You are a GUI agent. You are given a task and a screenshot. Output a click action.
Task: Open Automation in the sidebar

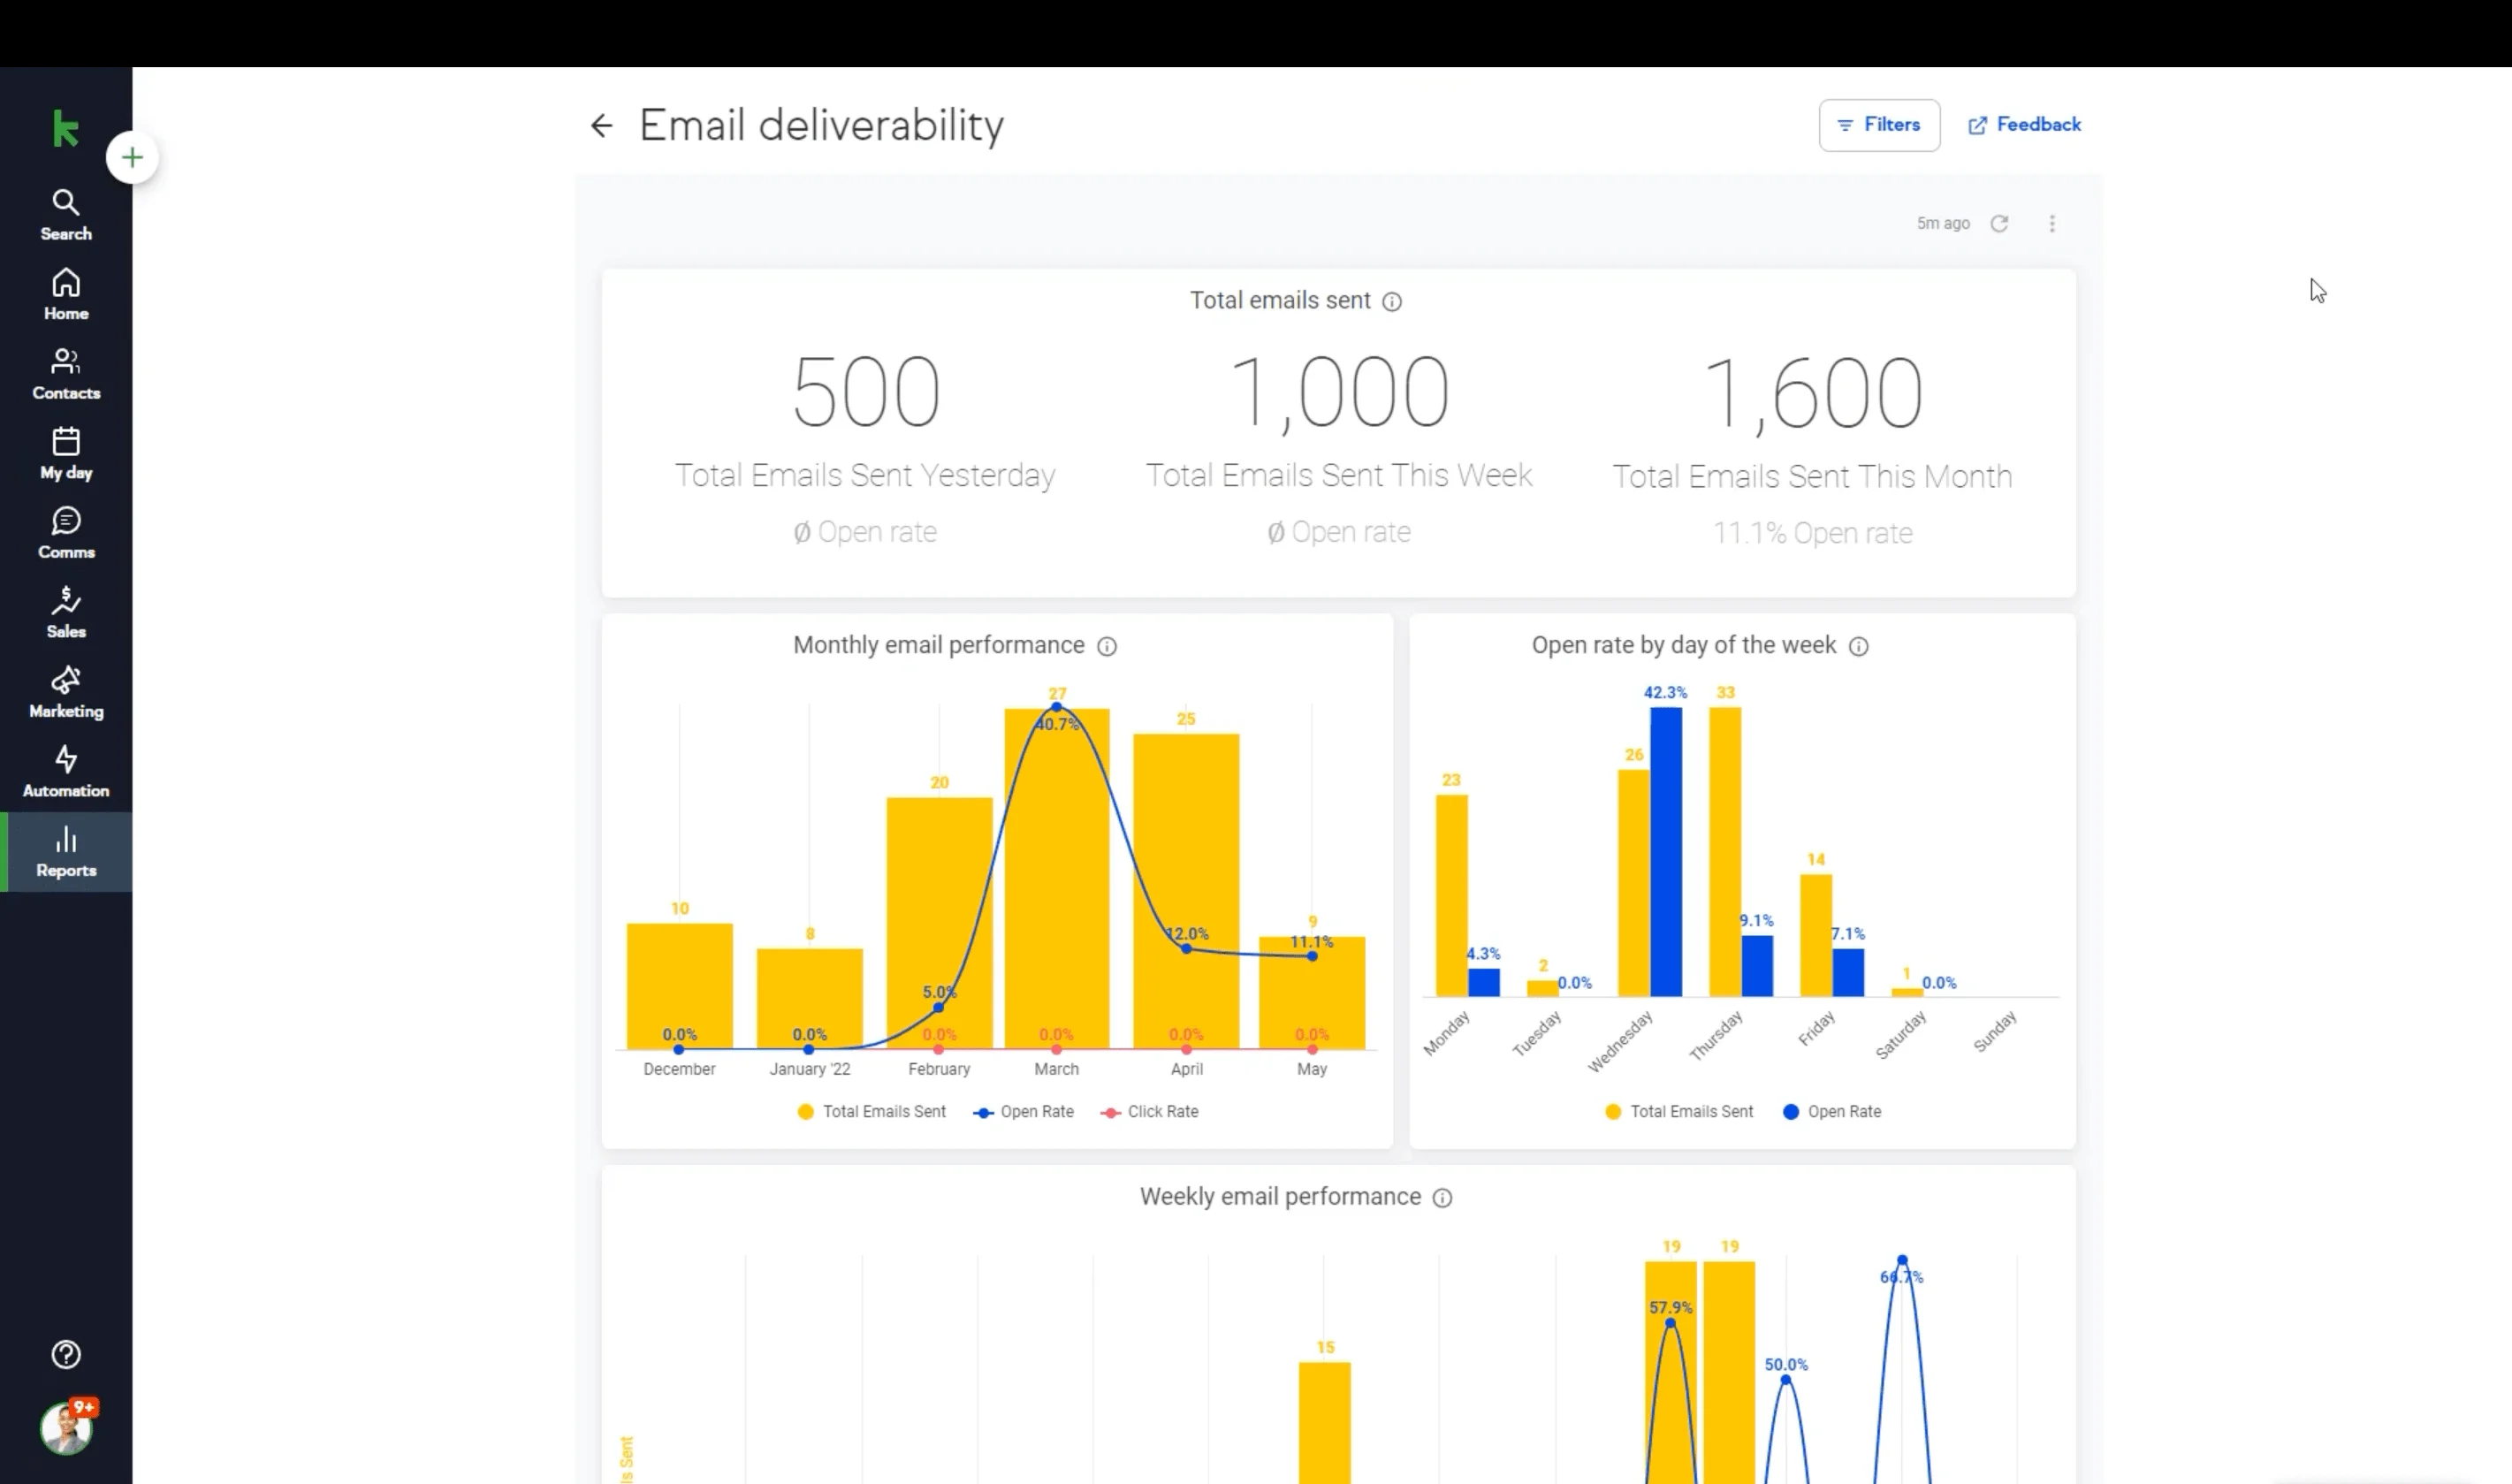(66, 771)
